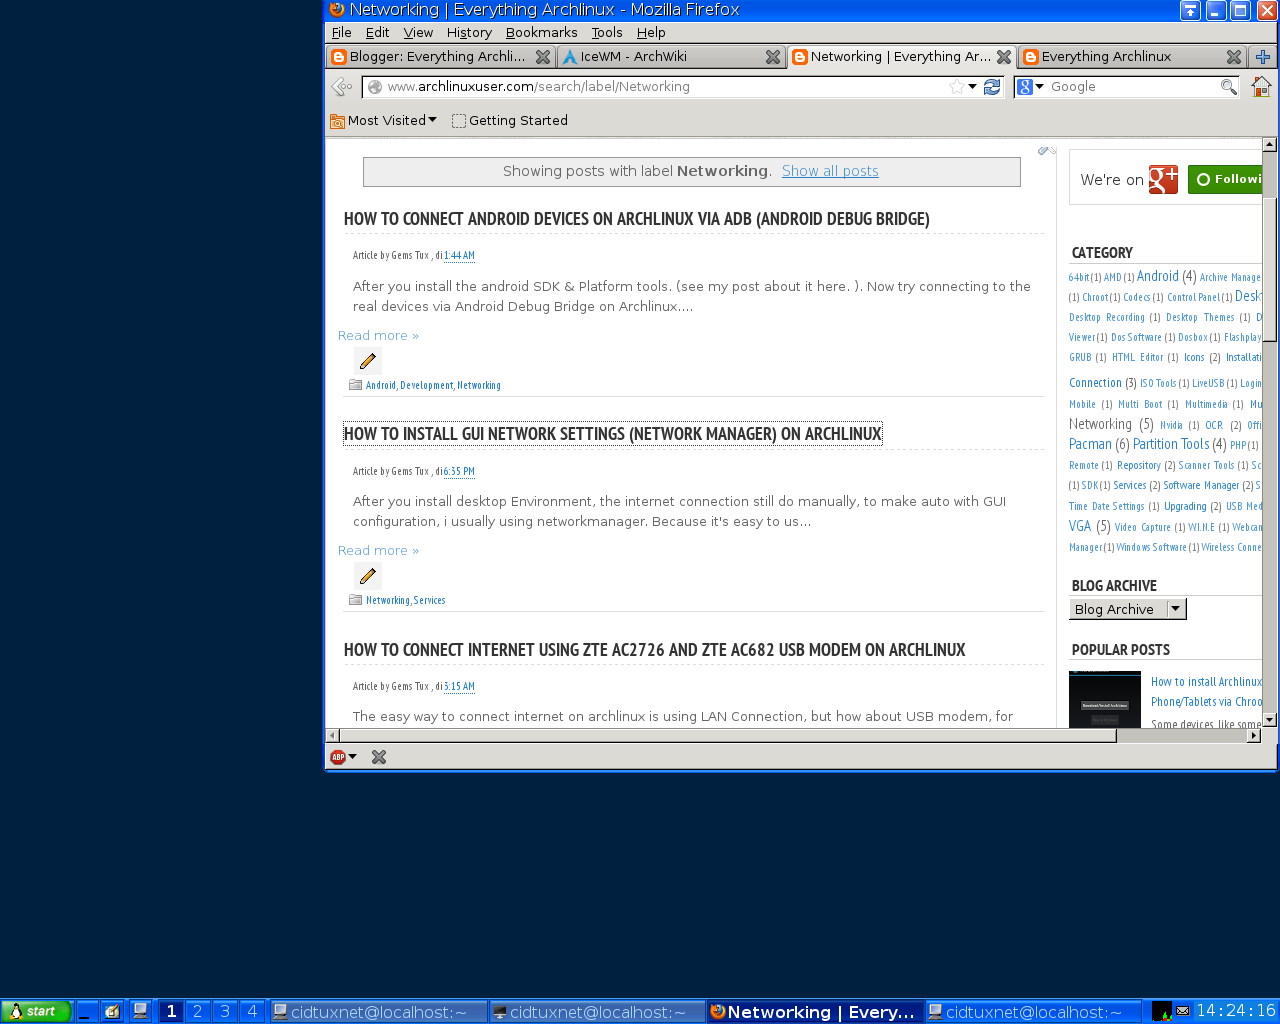The image size is (1280, 1024).
Task: Click the search magnifier icon in Google box
Action: 1229,87
